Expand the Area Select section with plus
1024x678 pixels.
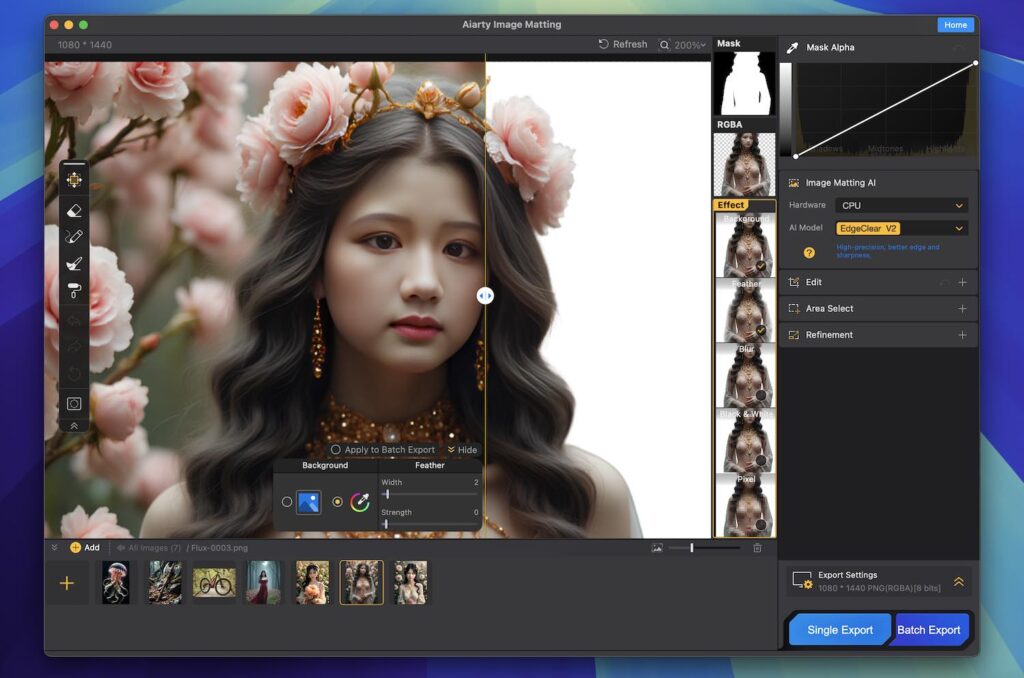coord(962,308)
